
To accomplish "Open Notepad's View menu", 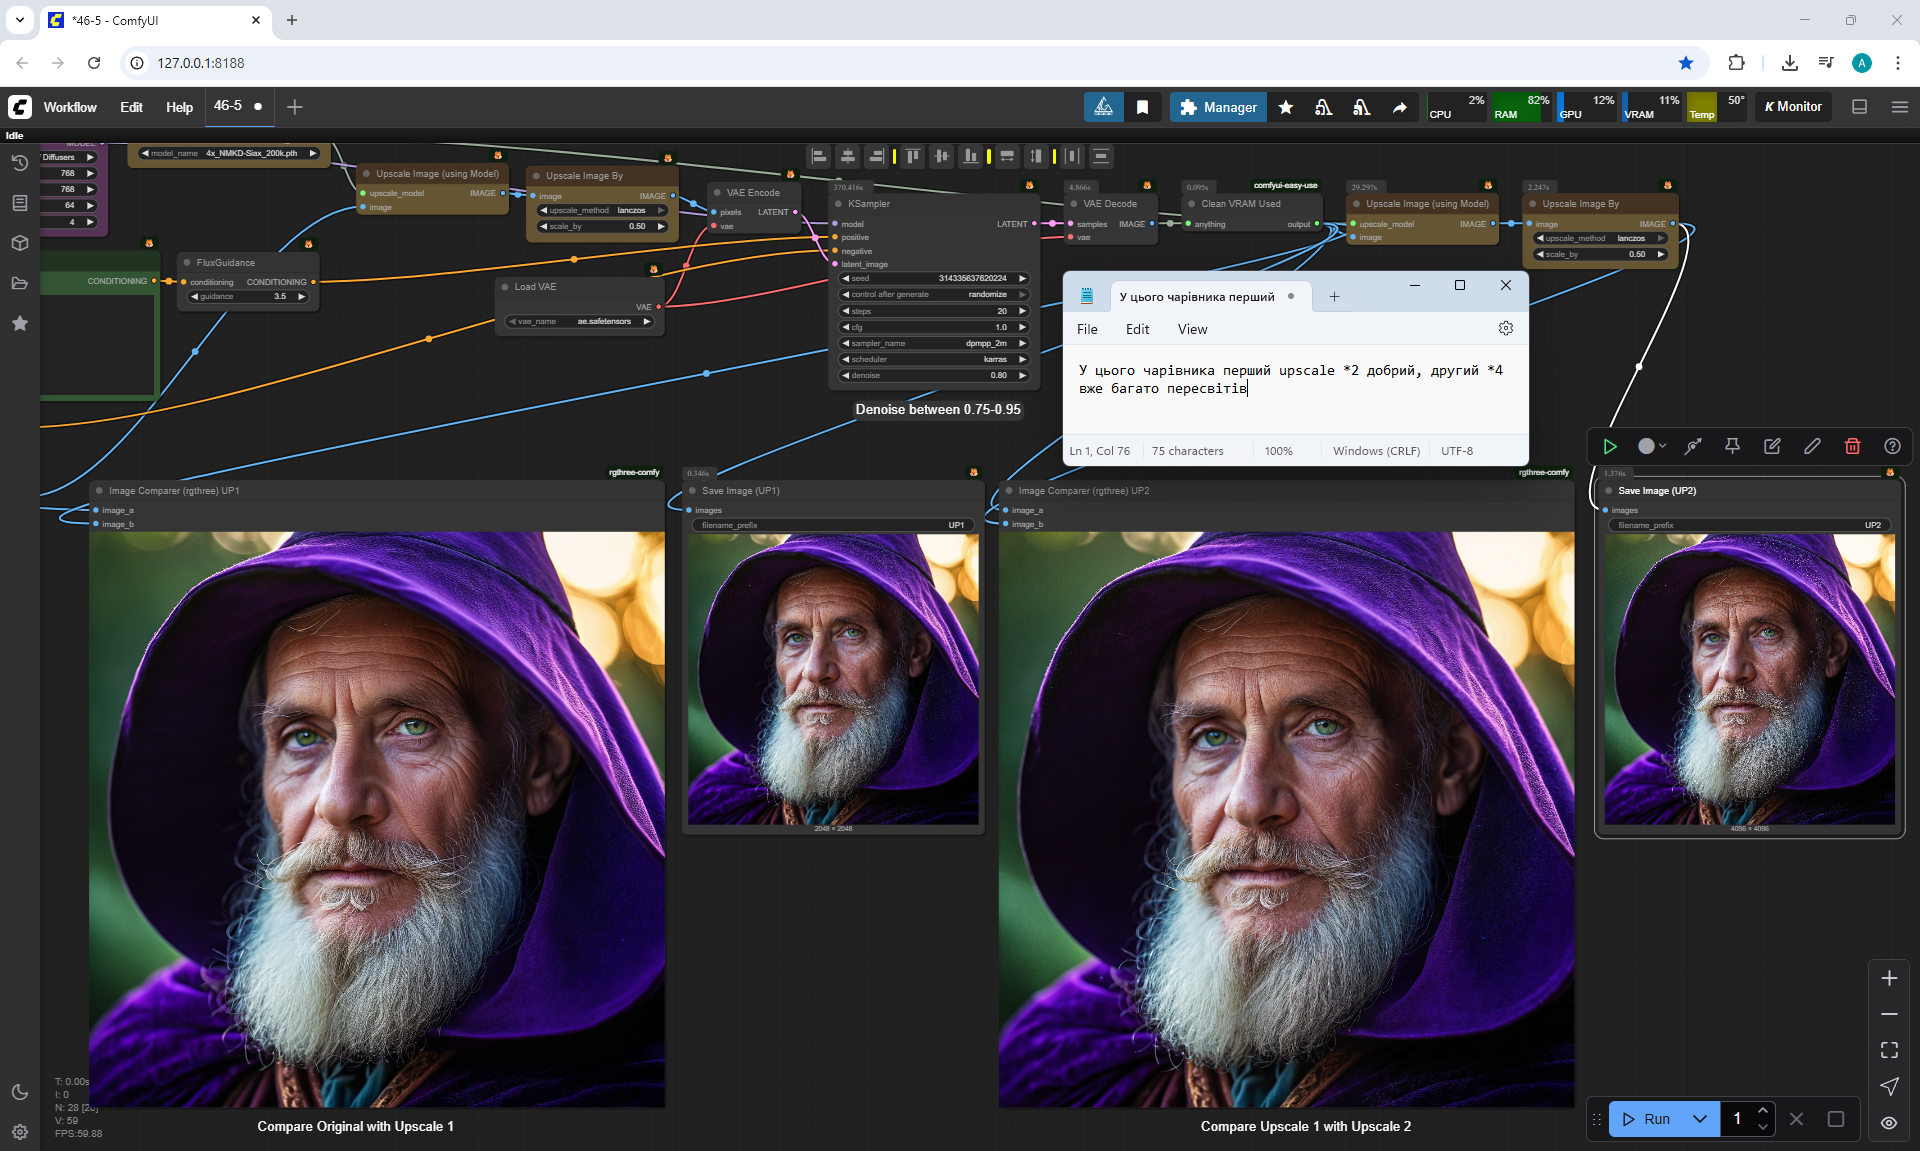I will [1192, 329].
